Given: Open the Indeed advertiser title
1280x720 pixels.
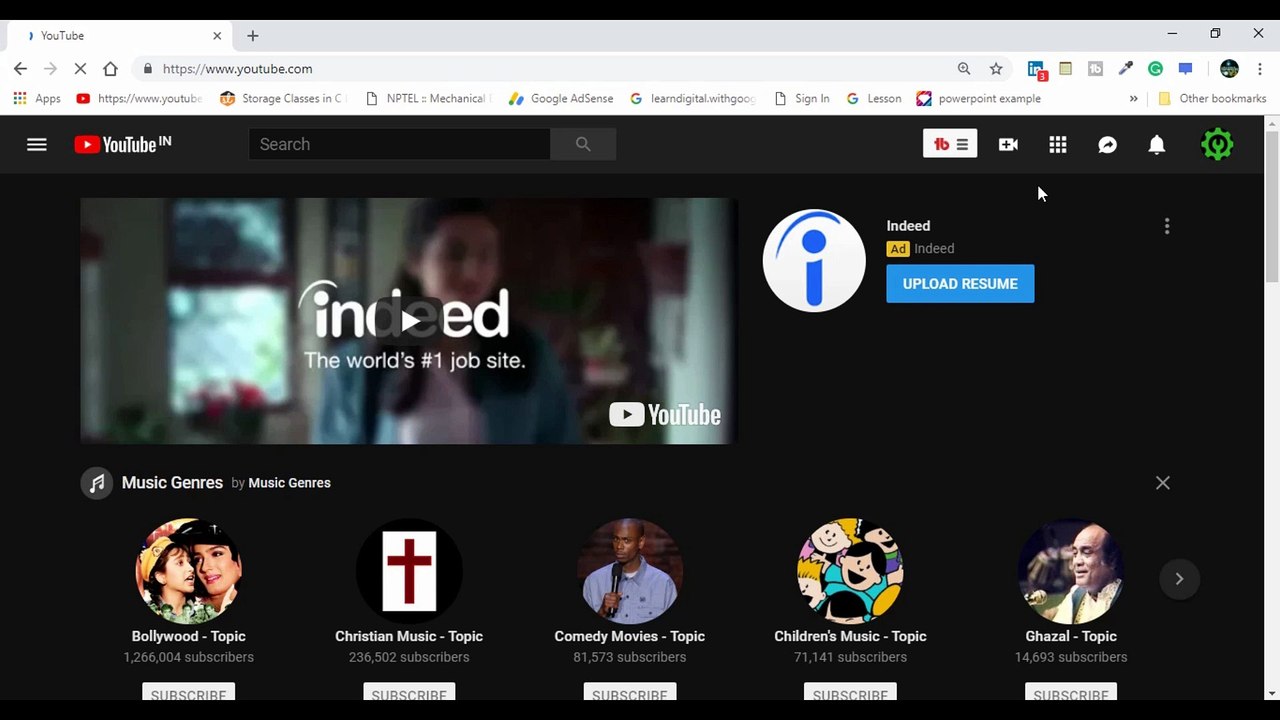Looking at the screenshot, I should pyautogui.click(x=908, y=226).
